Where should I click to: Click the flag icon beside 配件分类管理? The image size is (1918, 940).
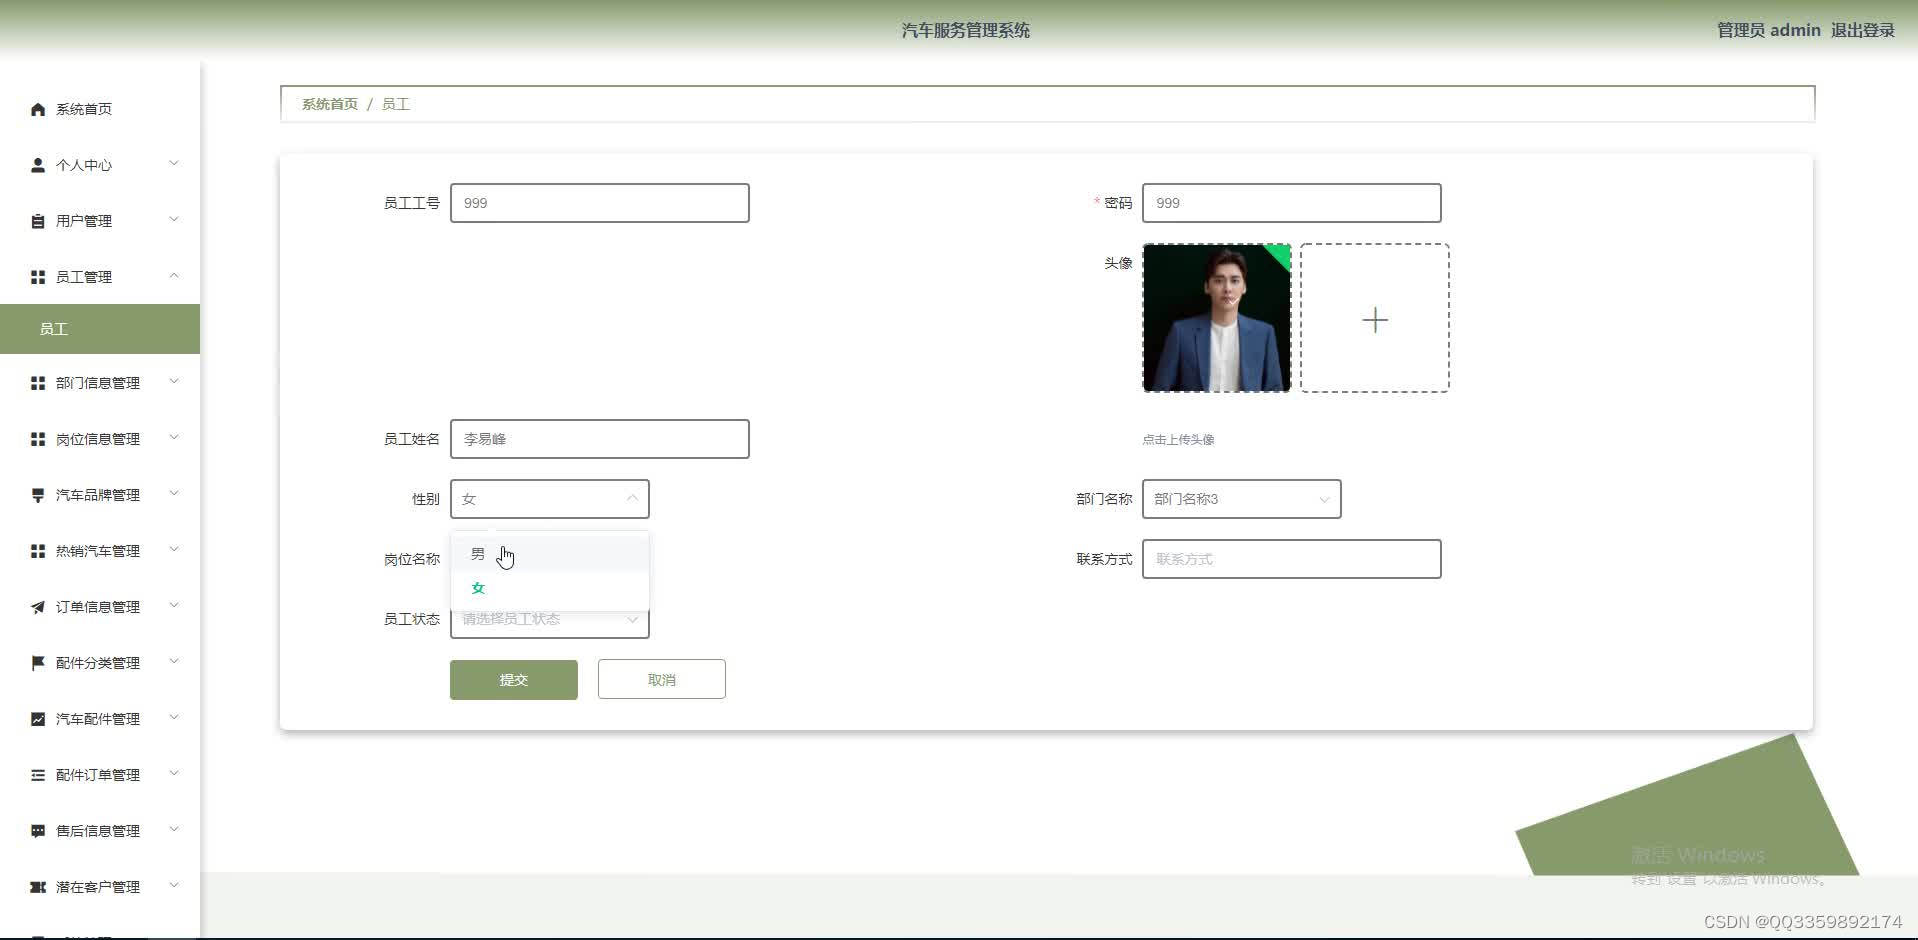pyautogui.click(x=38, y=663)
